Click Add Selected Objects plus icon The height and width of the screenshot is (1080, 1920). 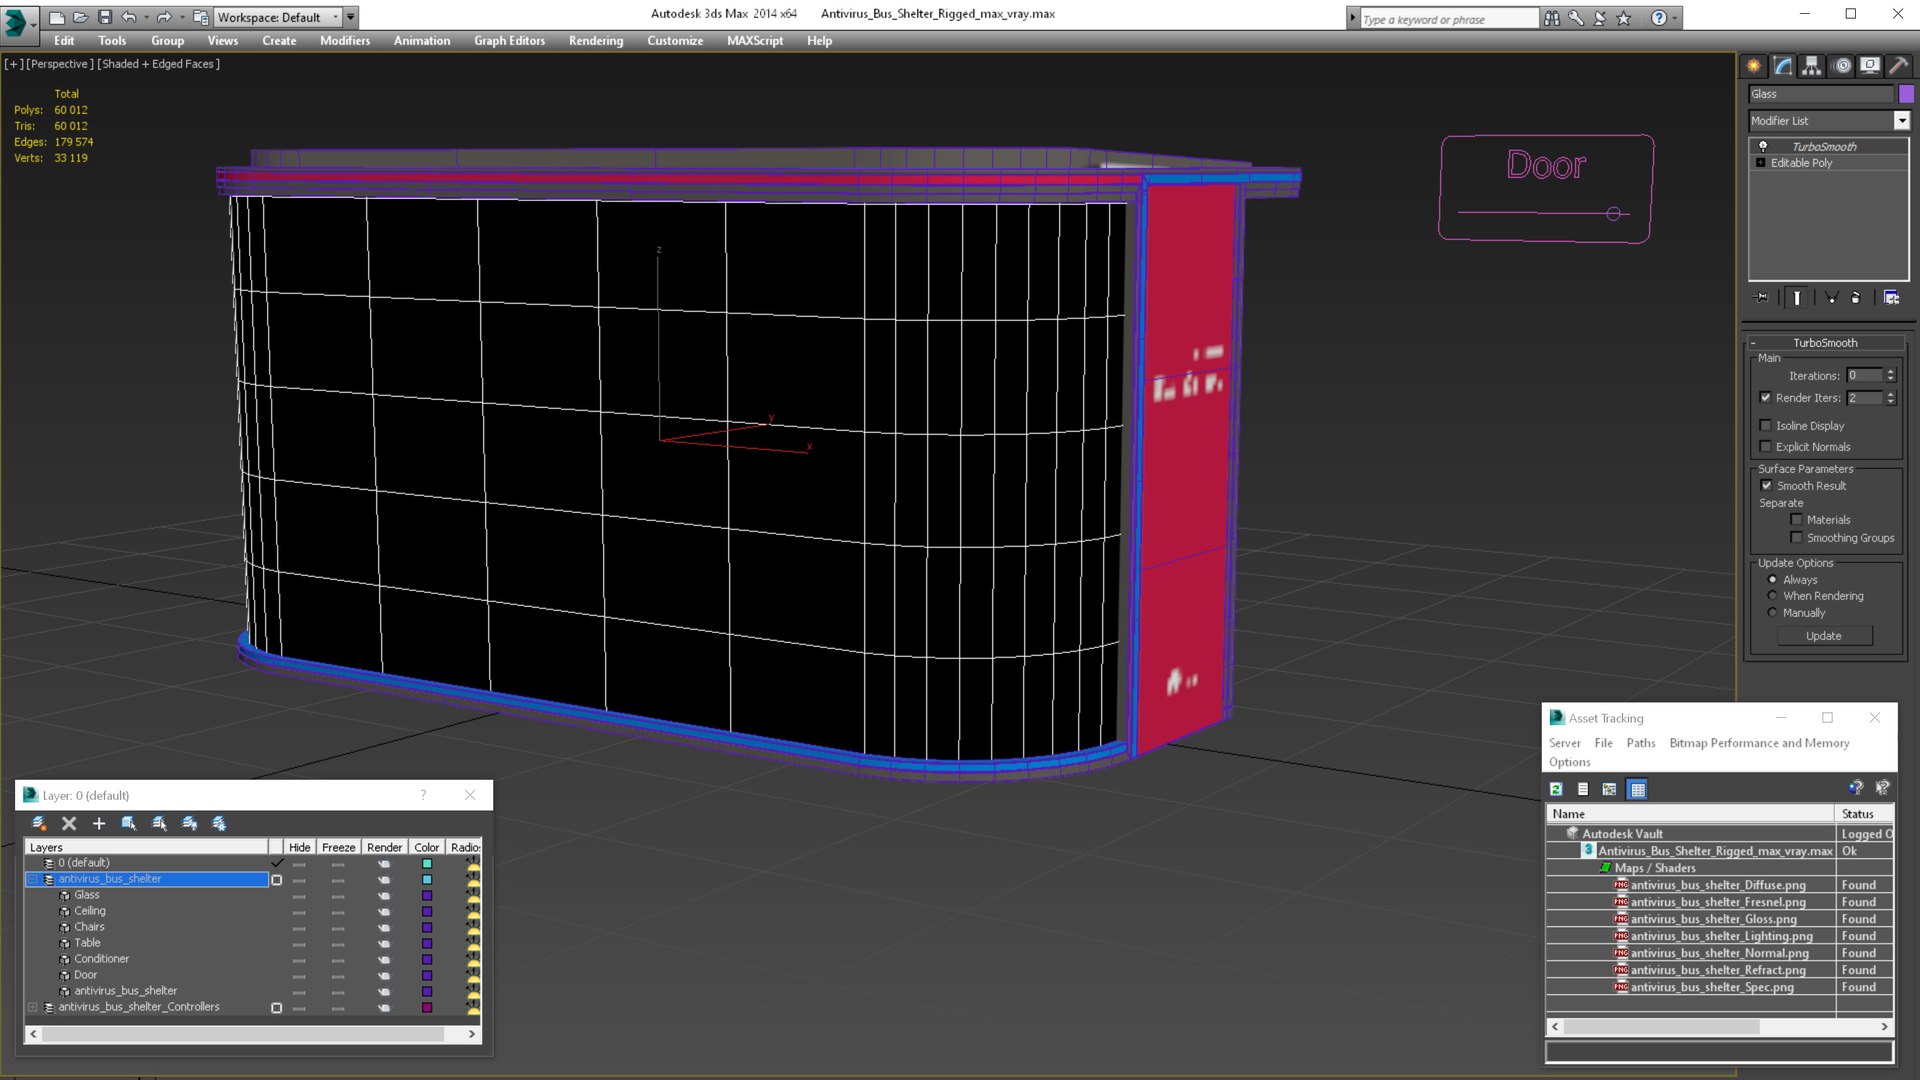coord(99,823)
